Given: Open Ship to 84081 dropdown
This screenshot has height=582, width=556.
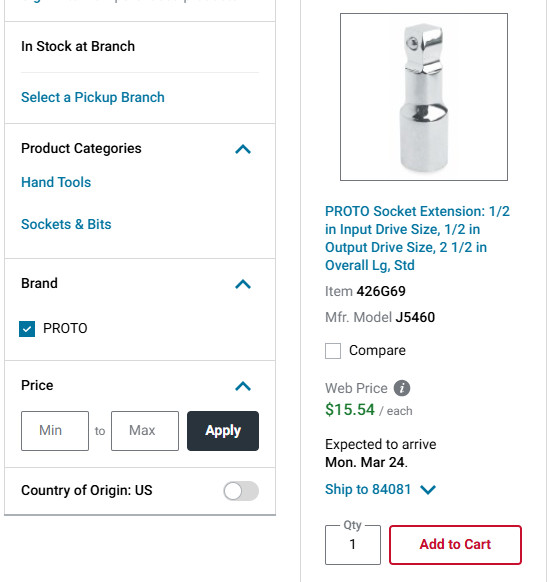Looking at the screenshot, I should 380,490.
